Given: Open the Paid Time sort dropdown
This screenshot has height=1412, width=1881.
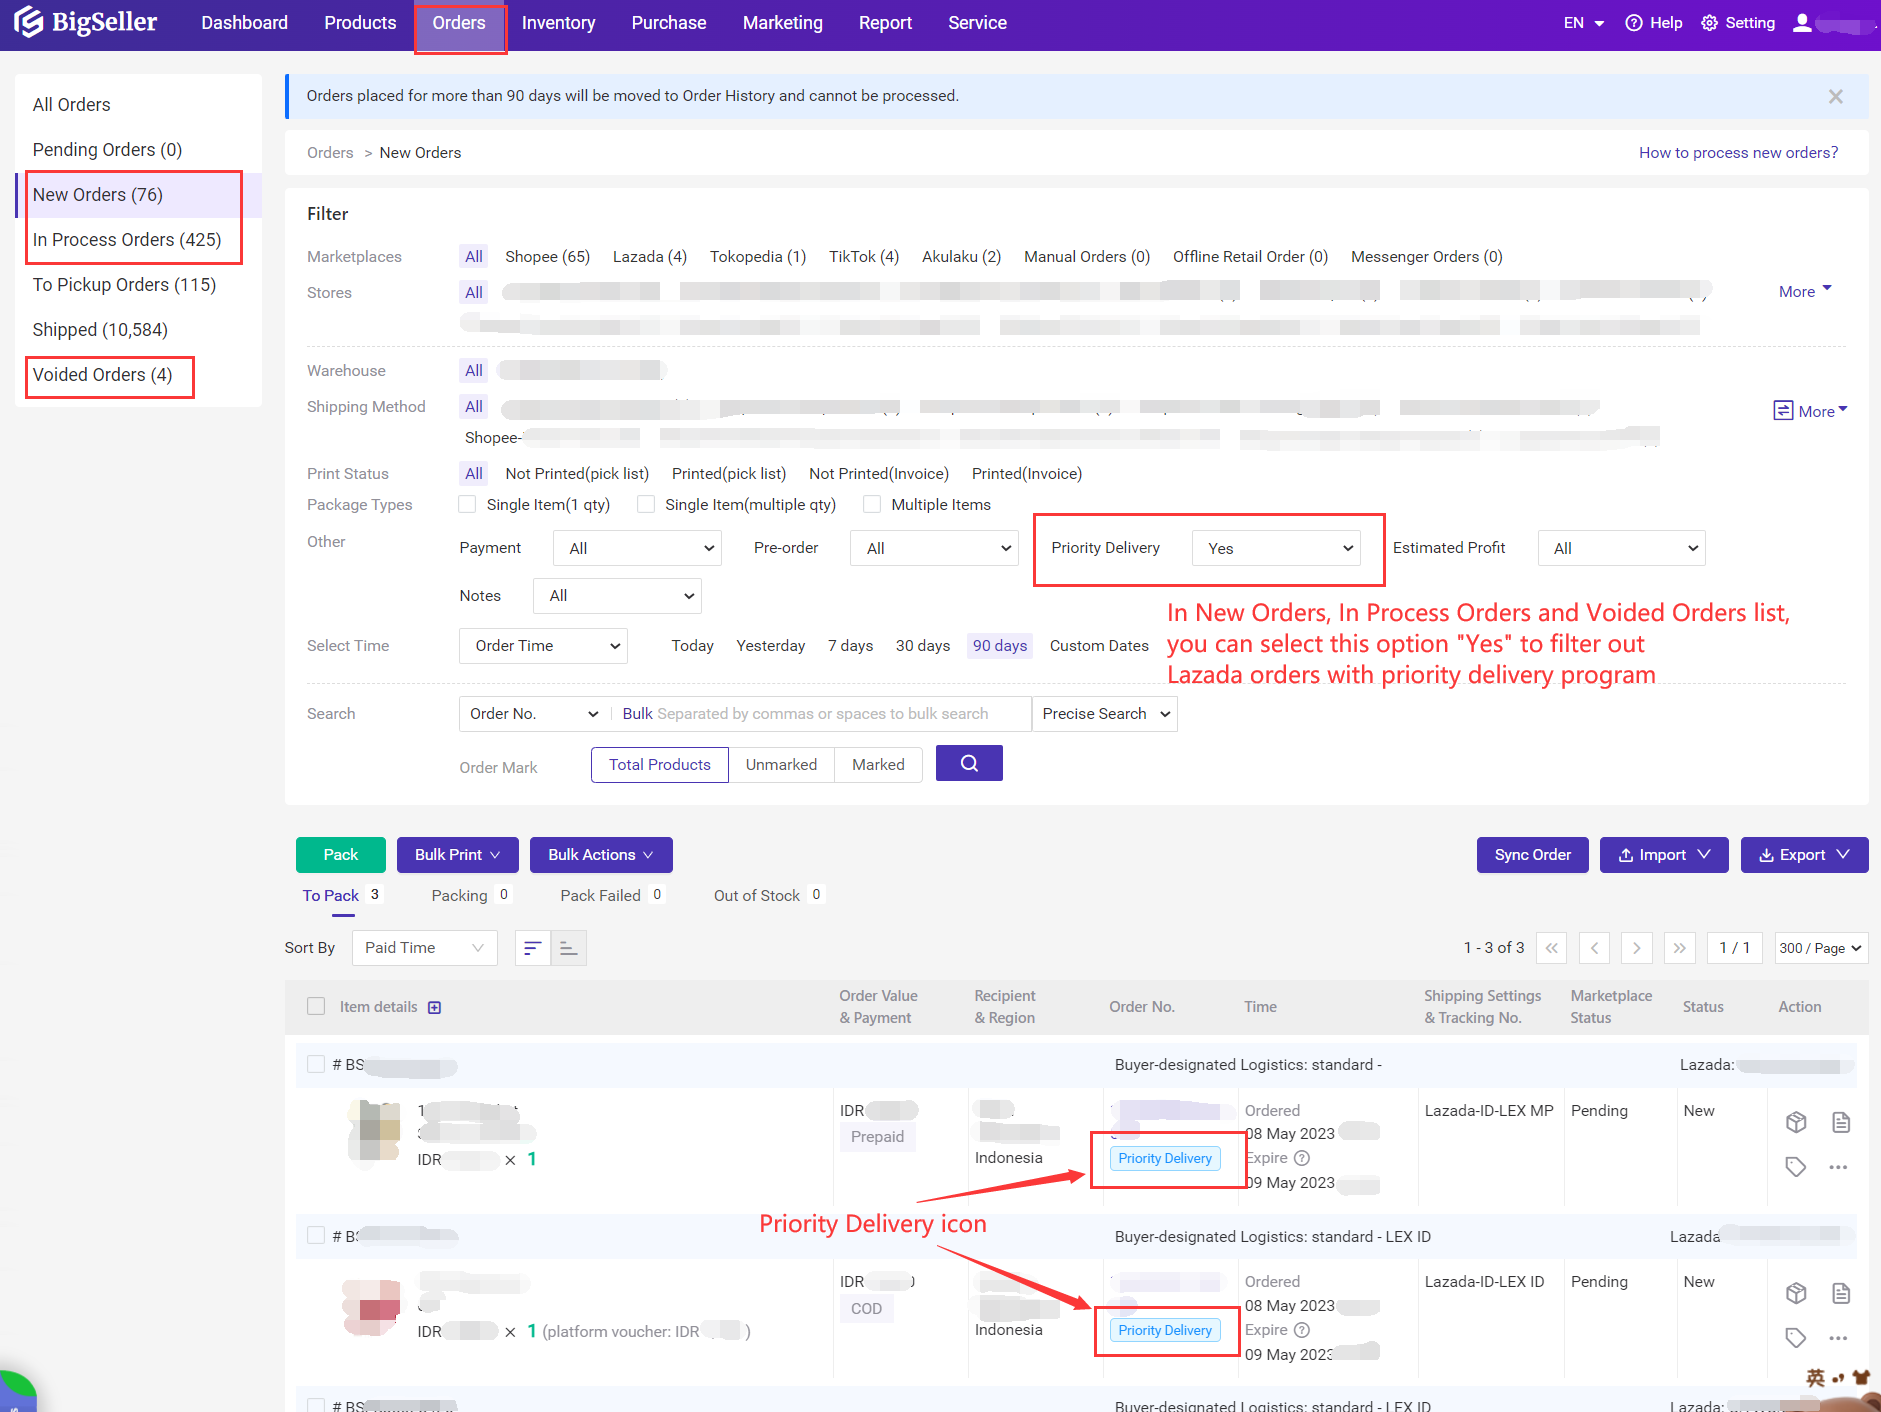Looking at the screenshot, I should pyautogui.click(x=424, y=947).
